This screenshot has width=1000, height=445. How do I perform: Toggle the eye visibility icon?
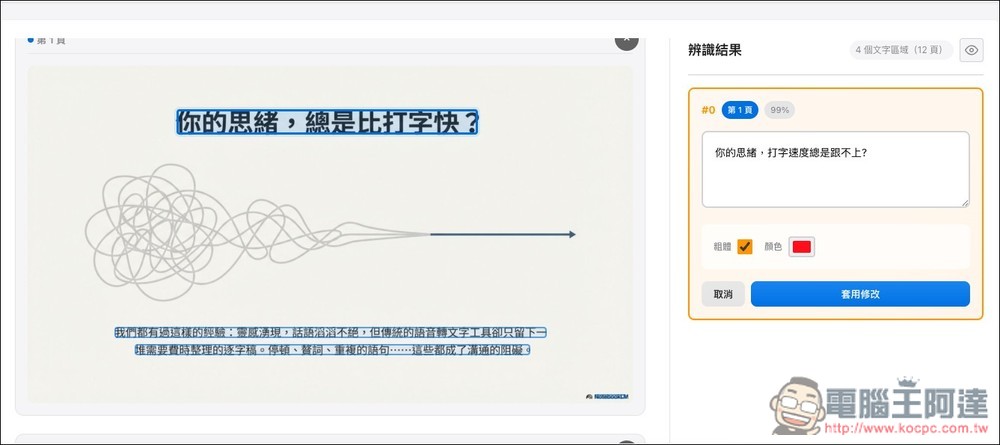tap(971, 50)
